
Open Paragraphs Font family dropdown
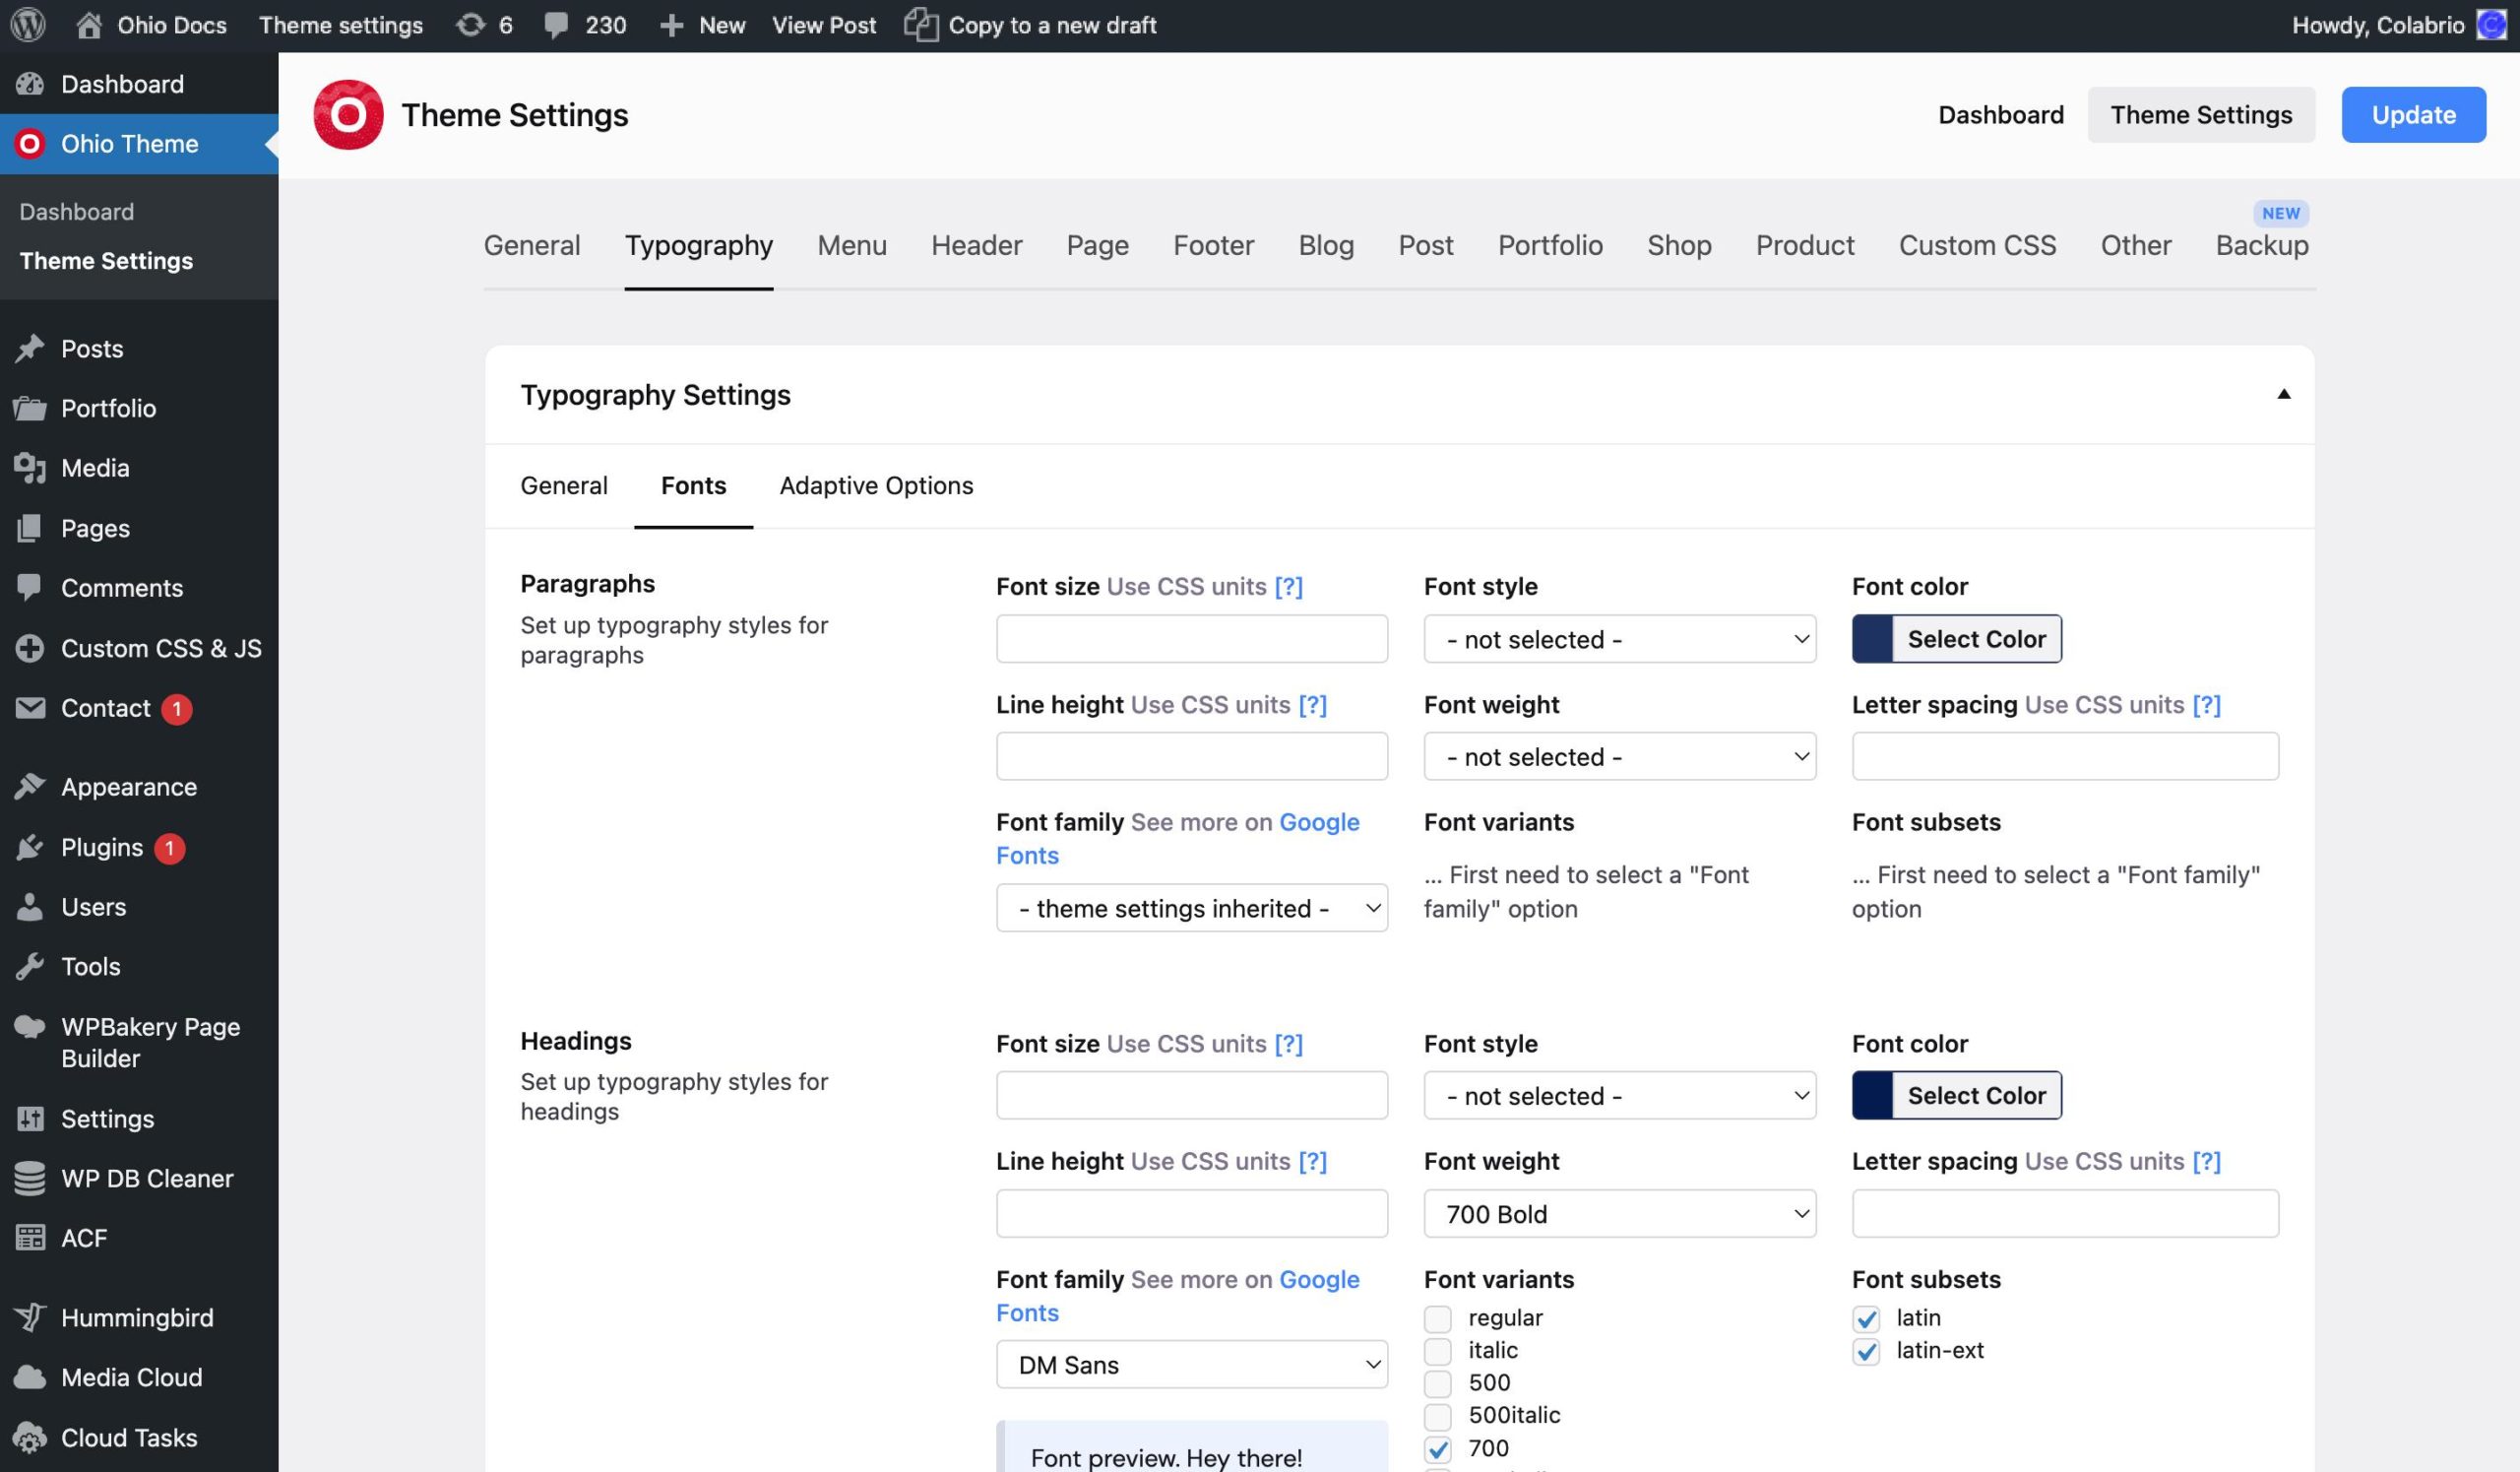tap(1191, 908)
